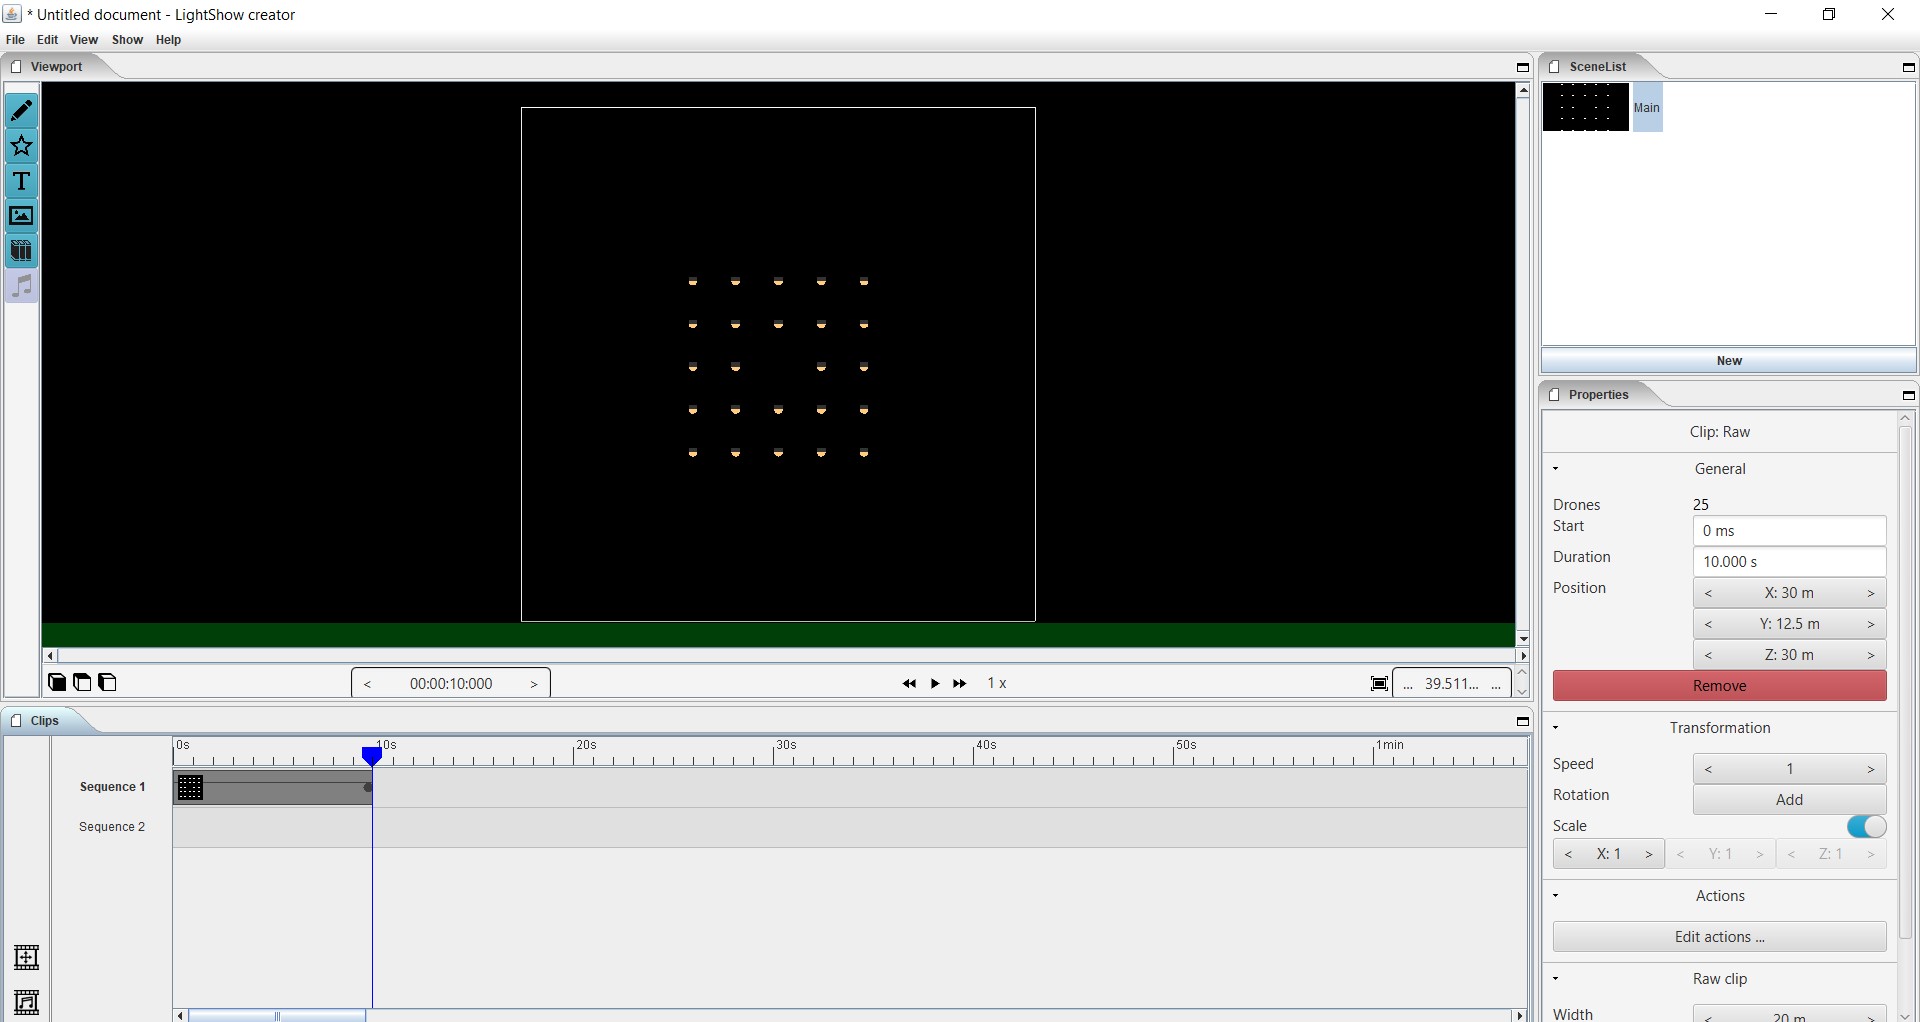Click the second cube view icon
The image size is (1920, 1022).
pos(82,683)
